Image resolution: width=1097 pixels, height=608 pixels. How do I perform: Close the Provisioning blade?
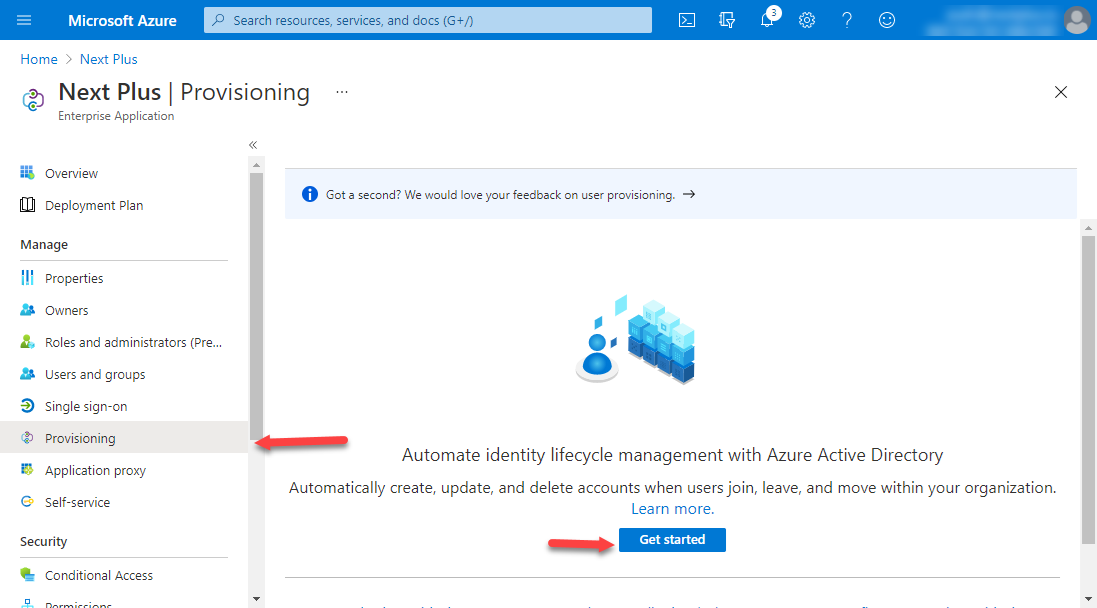pos(1061,92)
